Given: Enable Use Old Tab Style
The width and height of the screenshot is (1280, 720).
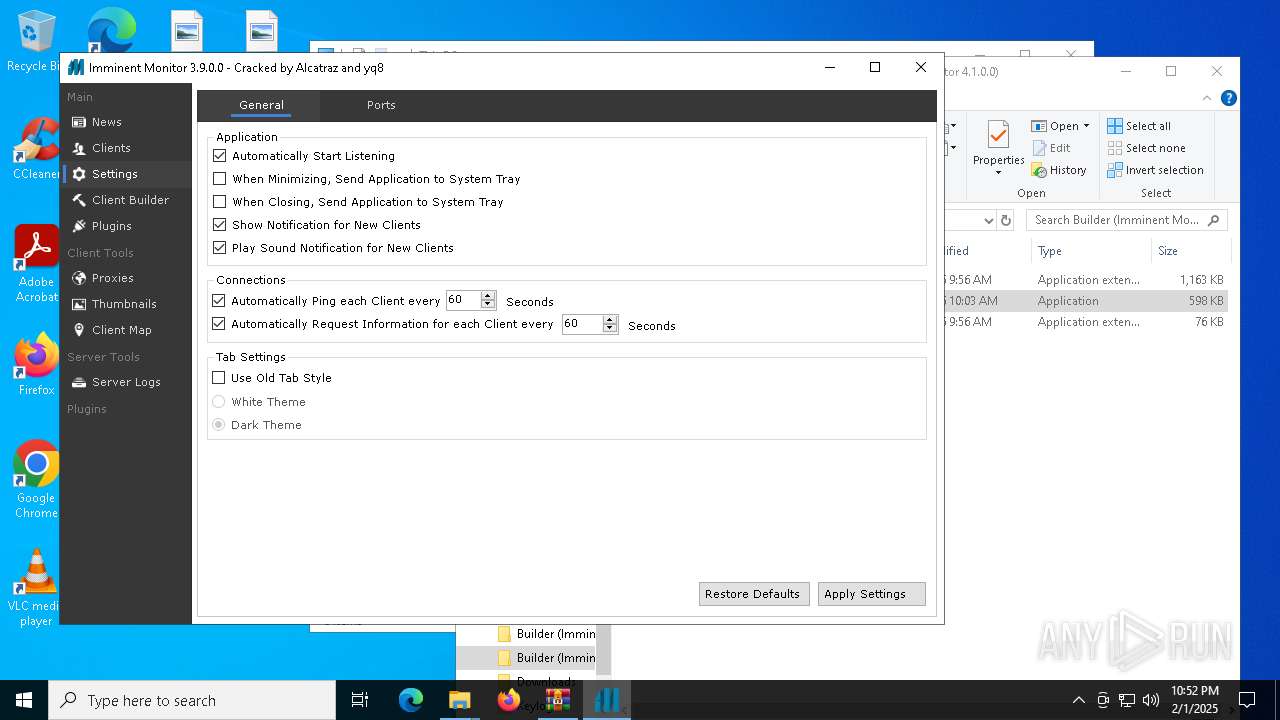Looking at the screenshot, I should [219, 378].
